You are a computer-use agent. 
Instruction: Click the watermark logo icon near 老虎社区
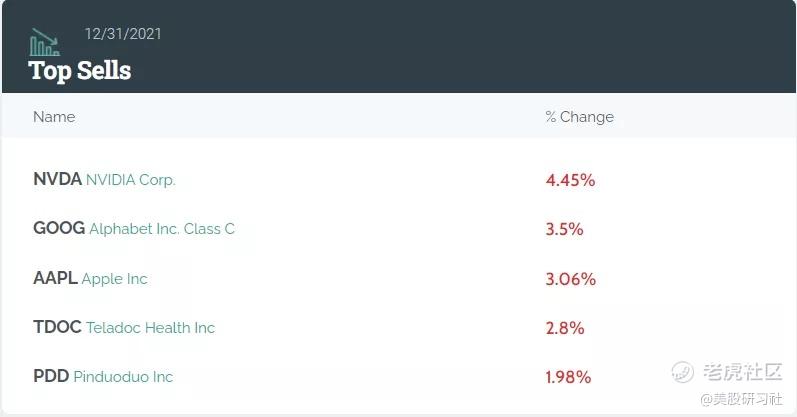tap(682, 372)
